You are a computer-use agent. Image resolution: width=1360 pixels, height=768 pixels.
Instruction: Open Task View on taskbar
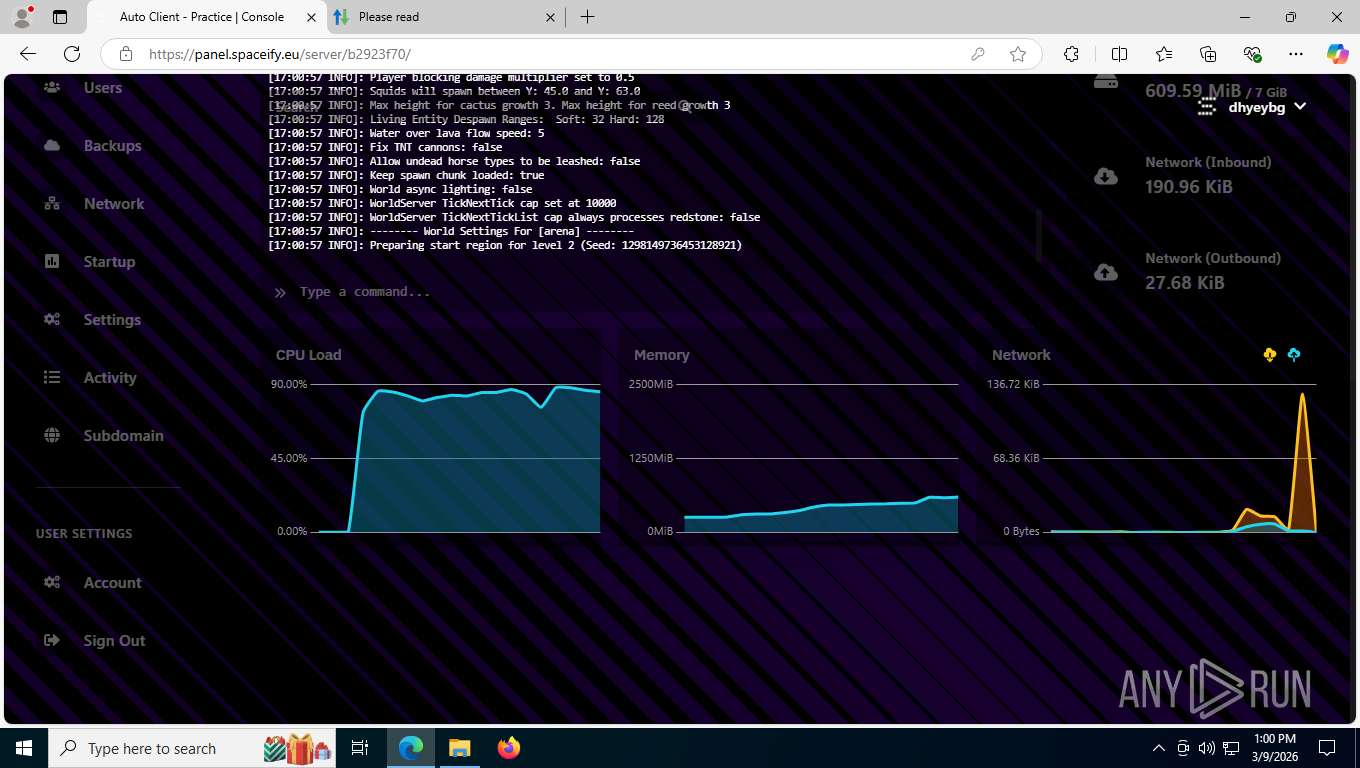[361, 748]
